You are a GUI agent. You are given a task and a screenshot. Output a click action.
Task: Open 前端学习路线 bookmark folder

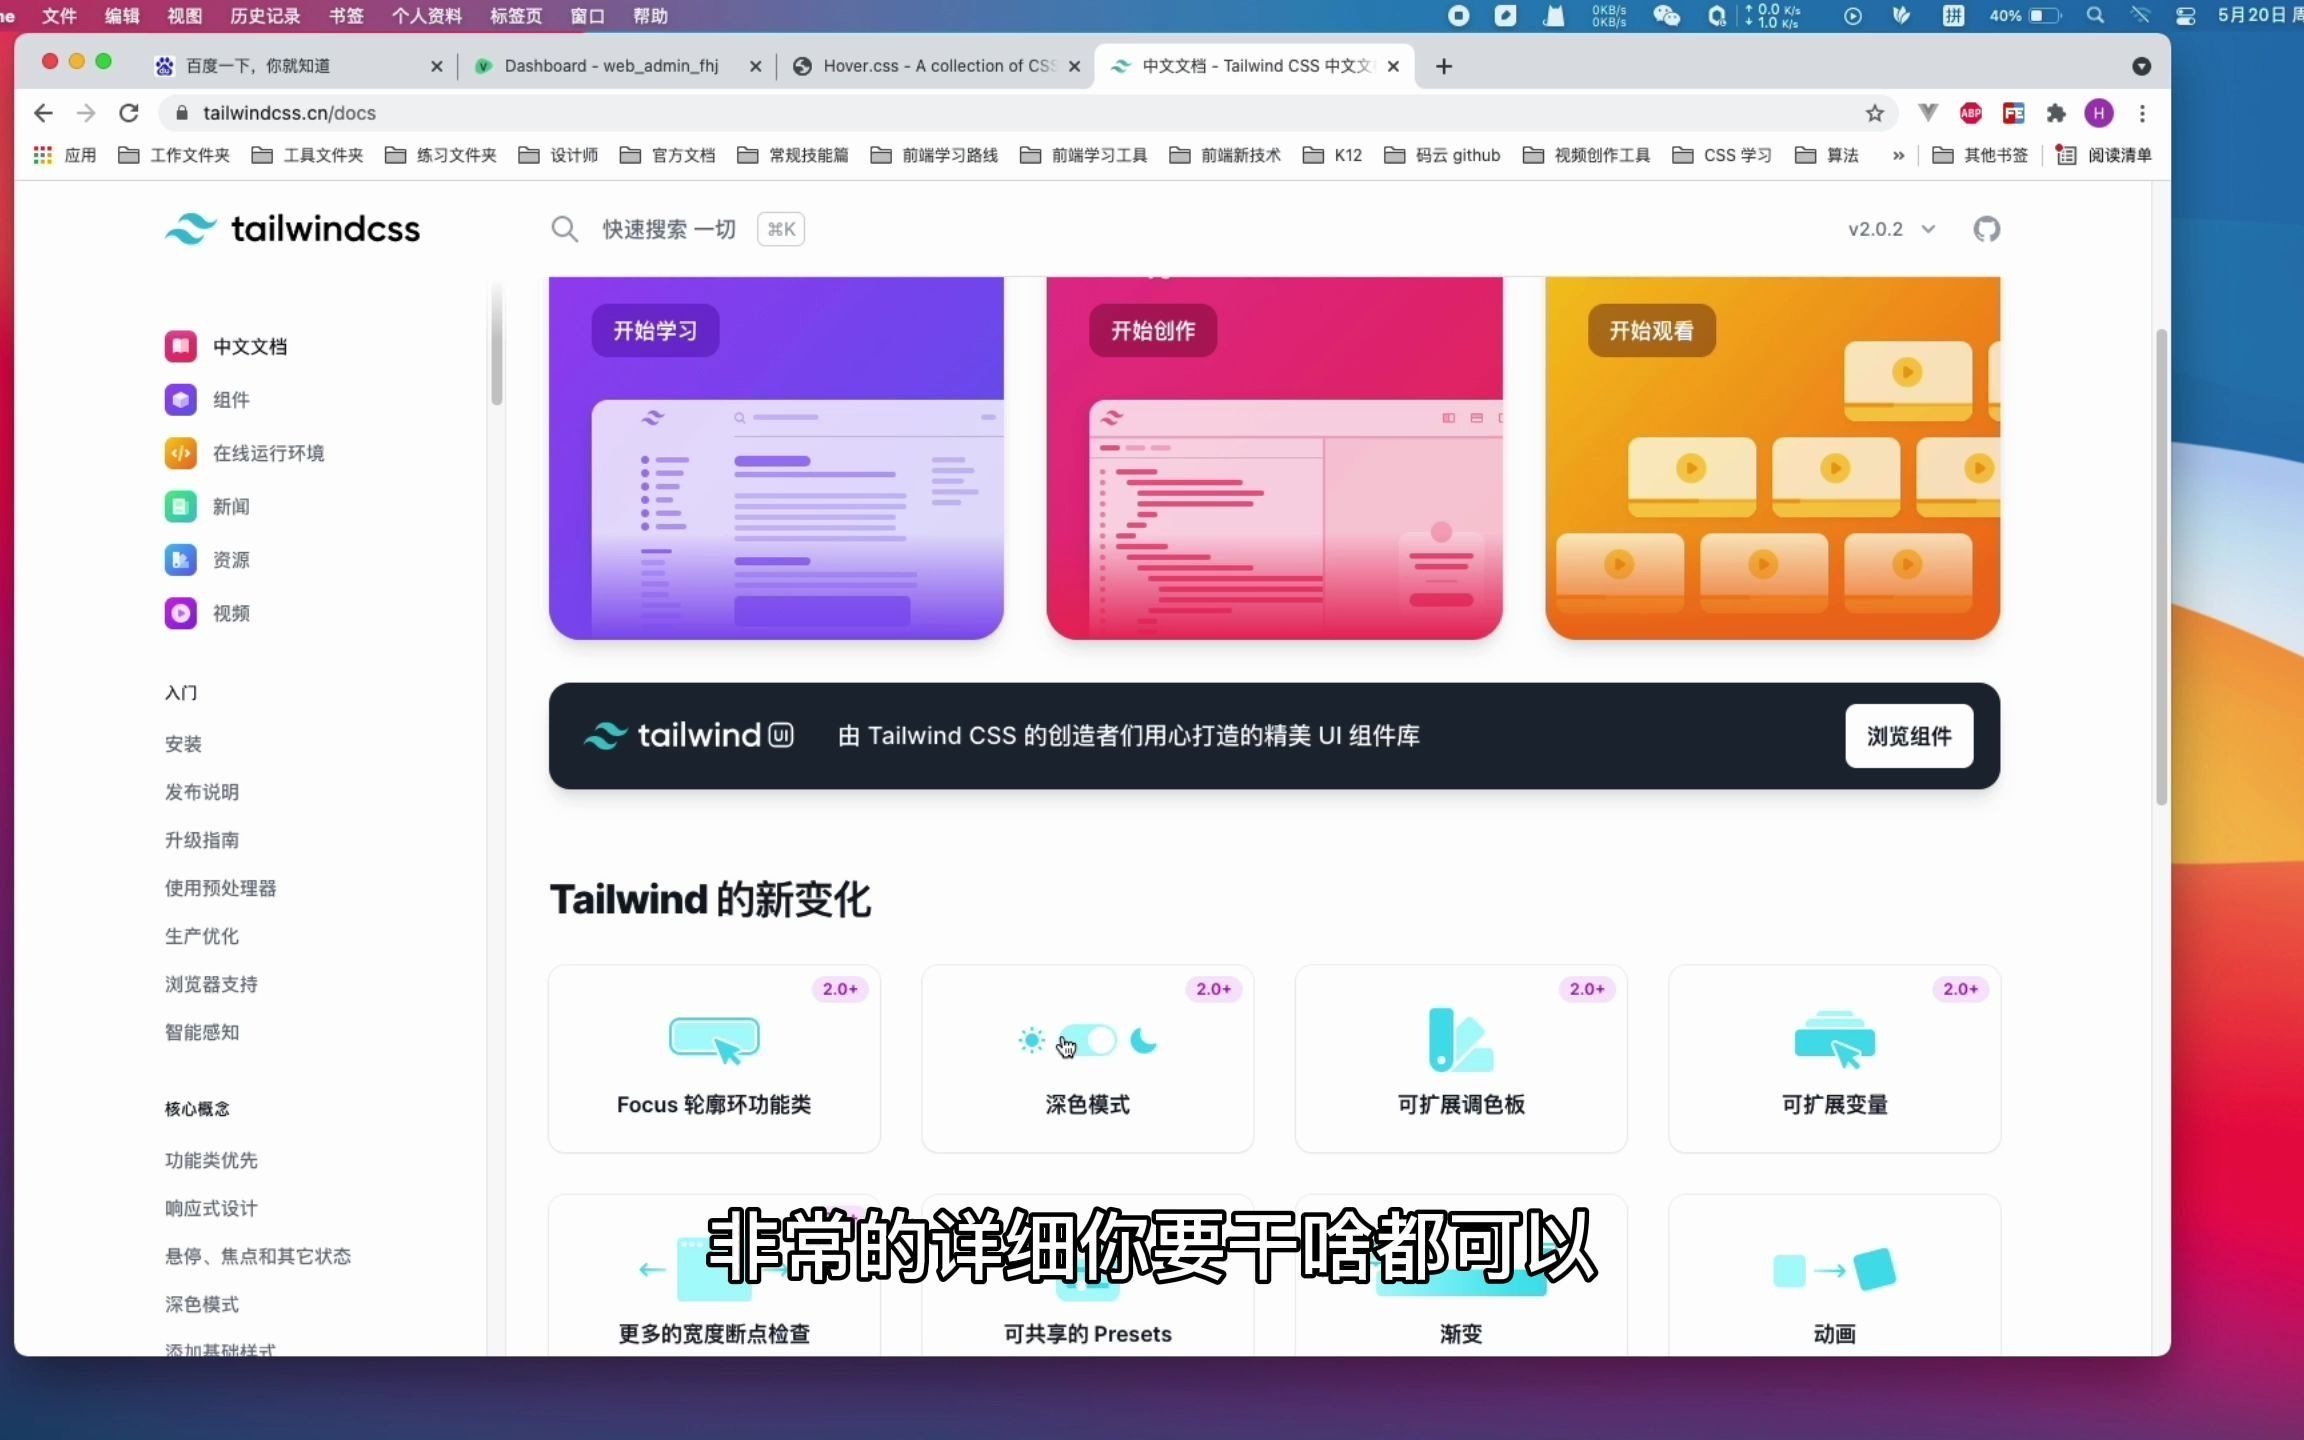(934, 155)
